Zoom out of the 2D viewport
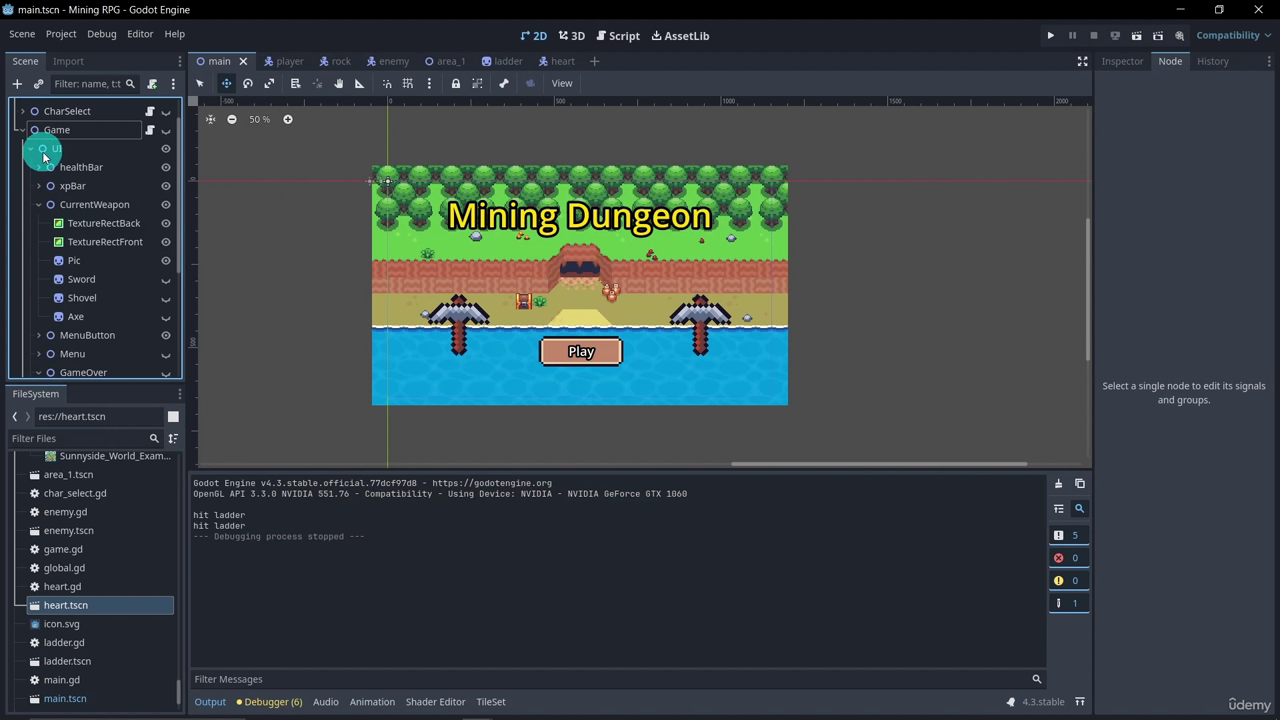The image size is (1280, 720). coord(232,119)
